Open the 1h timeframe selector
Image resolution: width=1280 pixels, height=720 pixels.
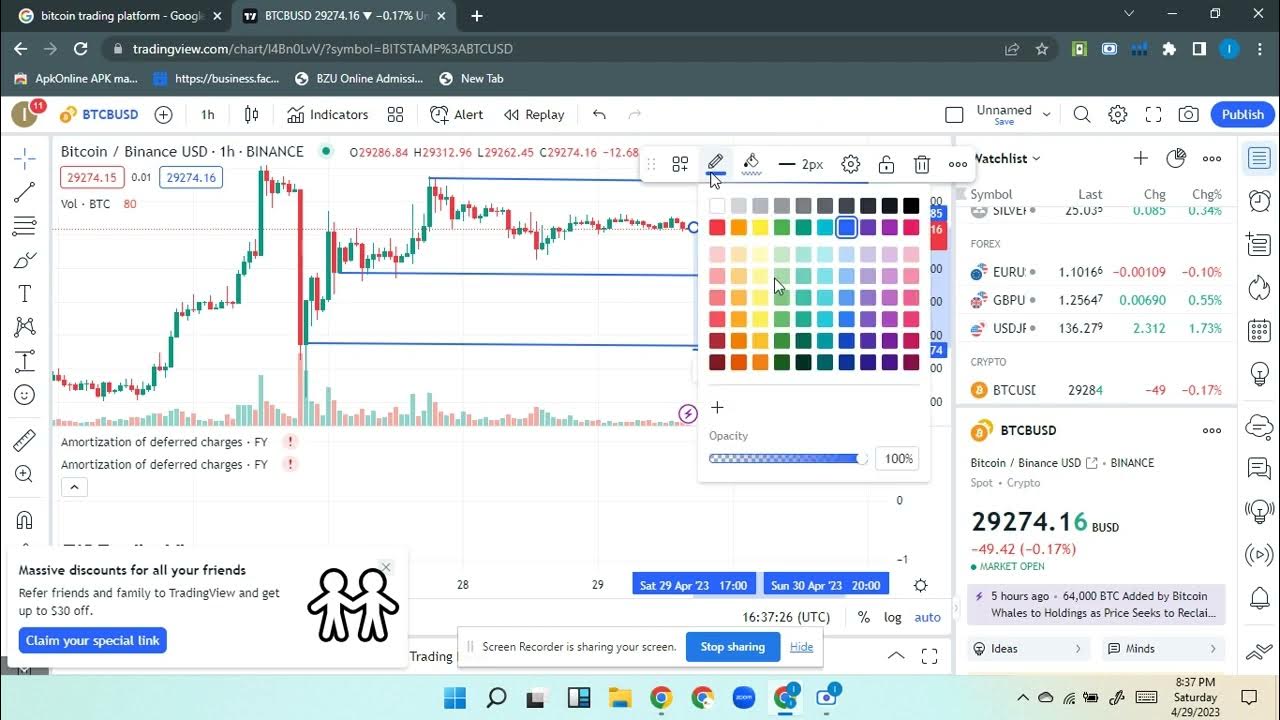click(x=208, y=115)
